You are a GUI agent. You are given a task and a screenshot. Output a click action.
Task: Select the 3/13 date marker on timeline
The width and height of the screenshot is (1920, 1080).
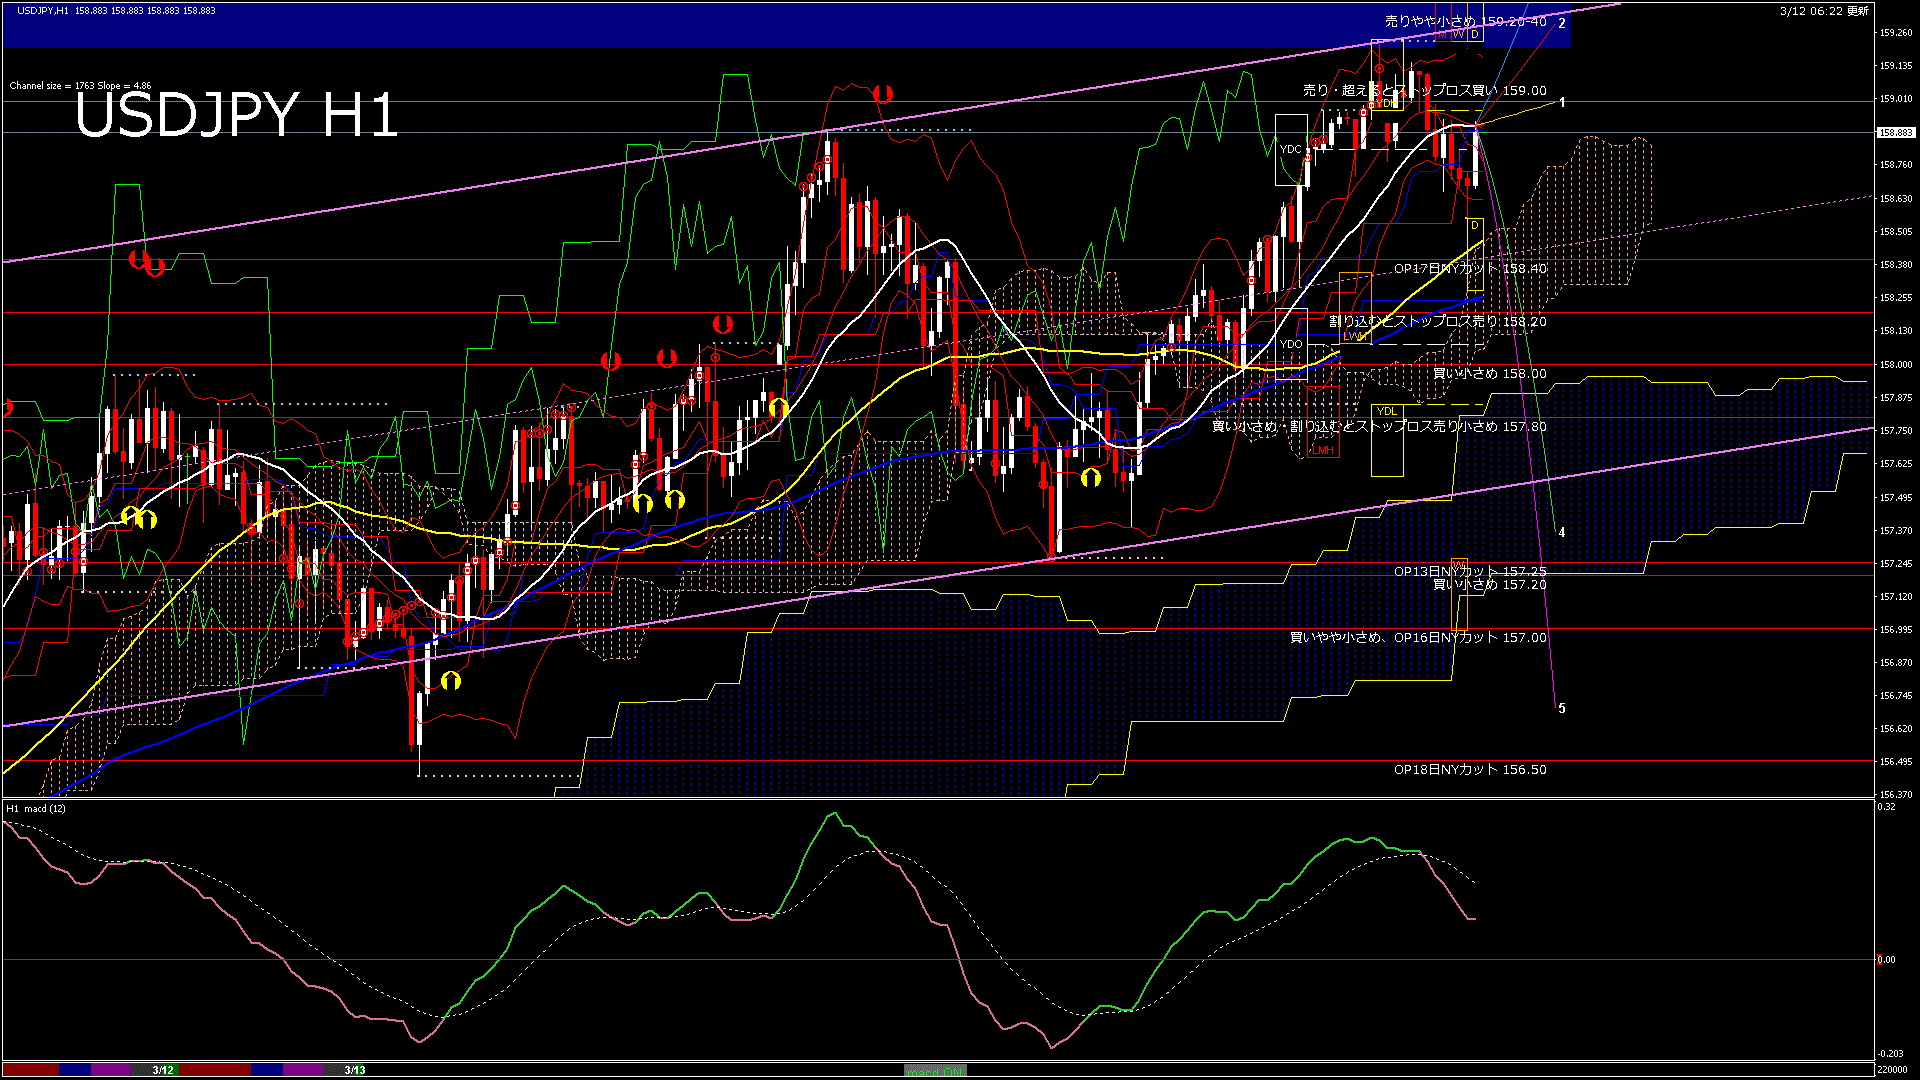pos(354,1070)
